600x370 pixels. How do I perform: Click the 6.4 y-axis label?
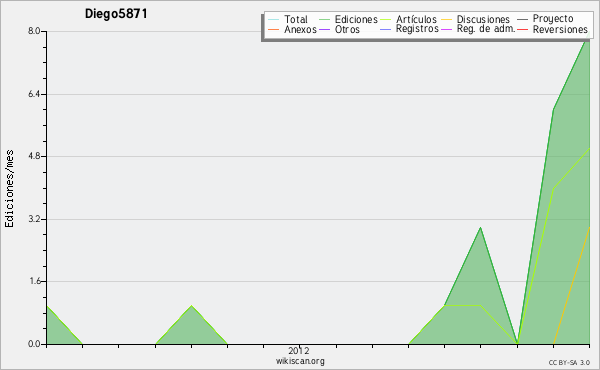pyautogui.click(x=34, y=94)
